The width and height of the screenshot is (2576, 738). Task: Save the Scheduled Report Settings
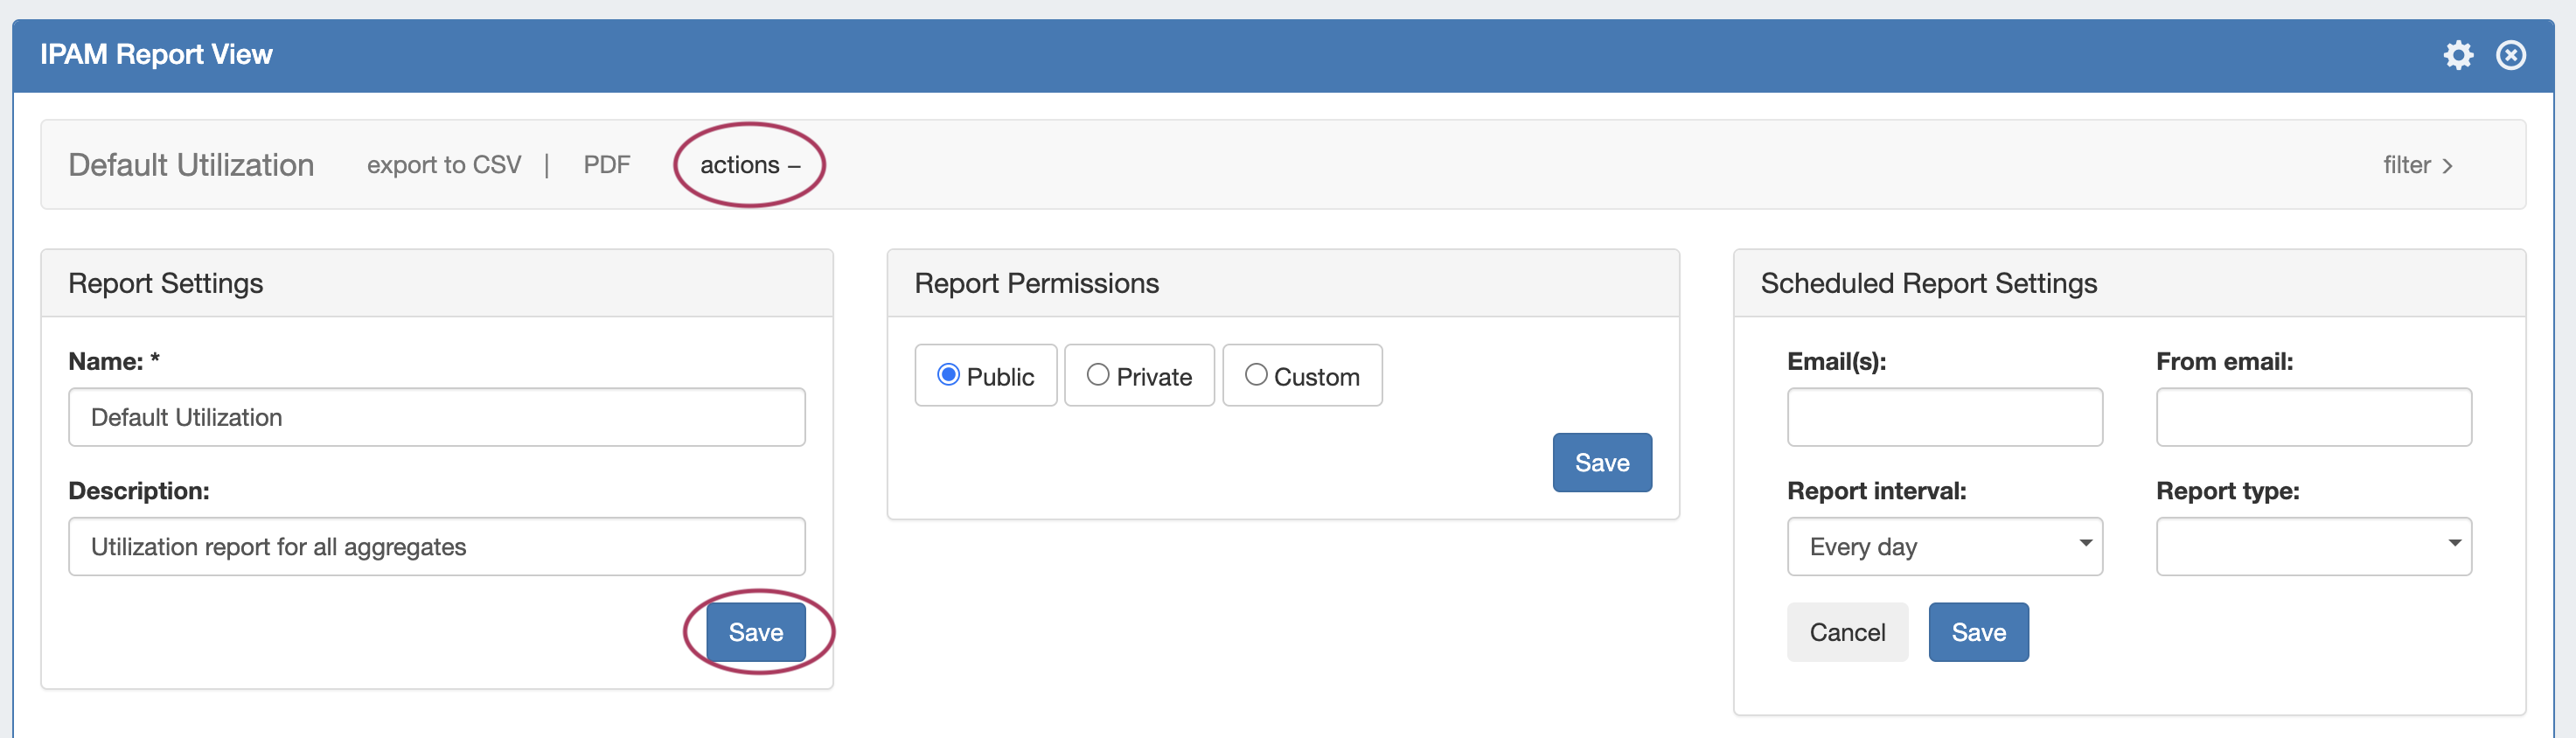coord(1978,632)
